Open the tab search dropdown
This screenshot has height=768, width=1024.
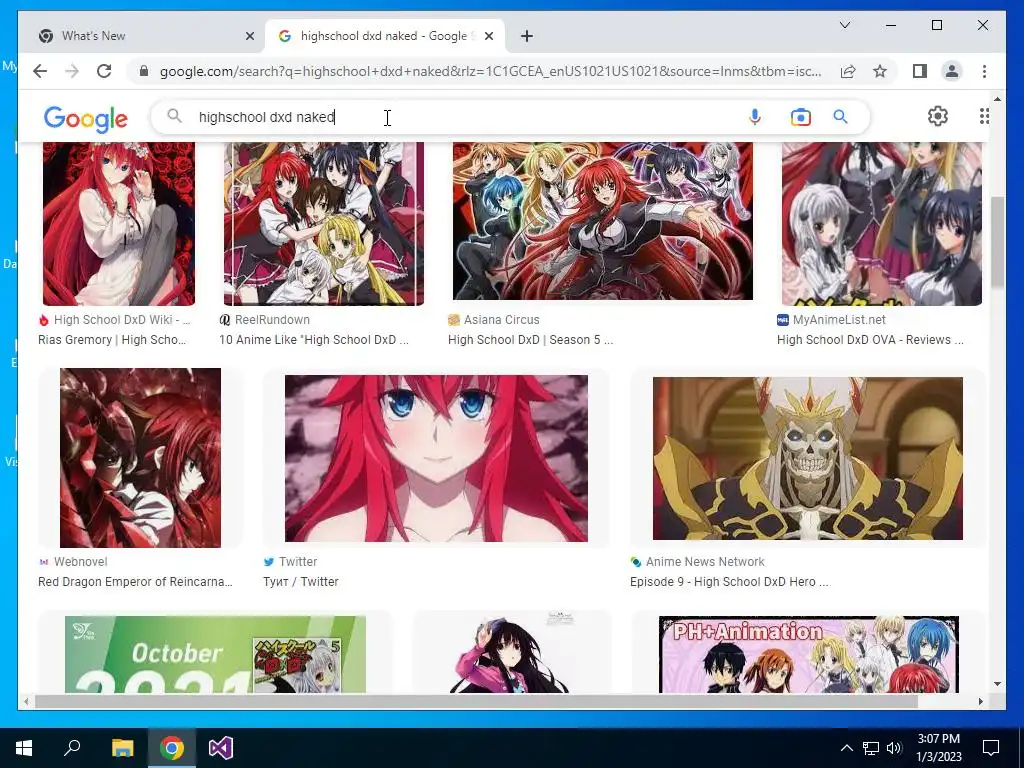844,25
